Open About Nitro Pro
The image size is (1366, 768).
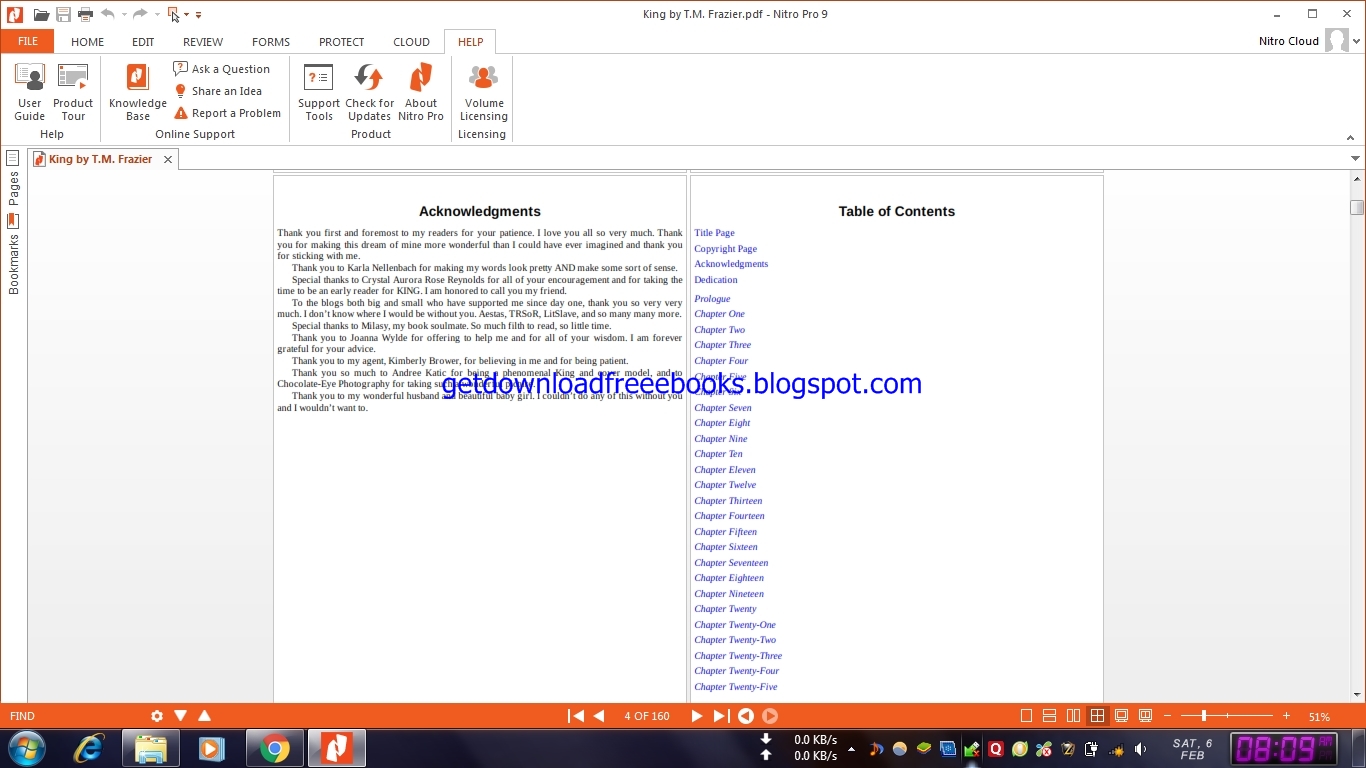pos(421,92)
